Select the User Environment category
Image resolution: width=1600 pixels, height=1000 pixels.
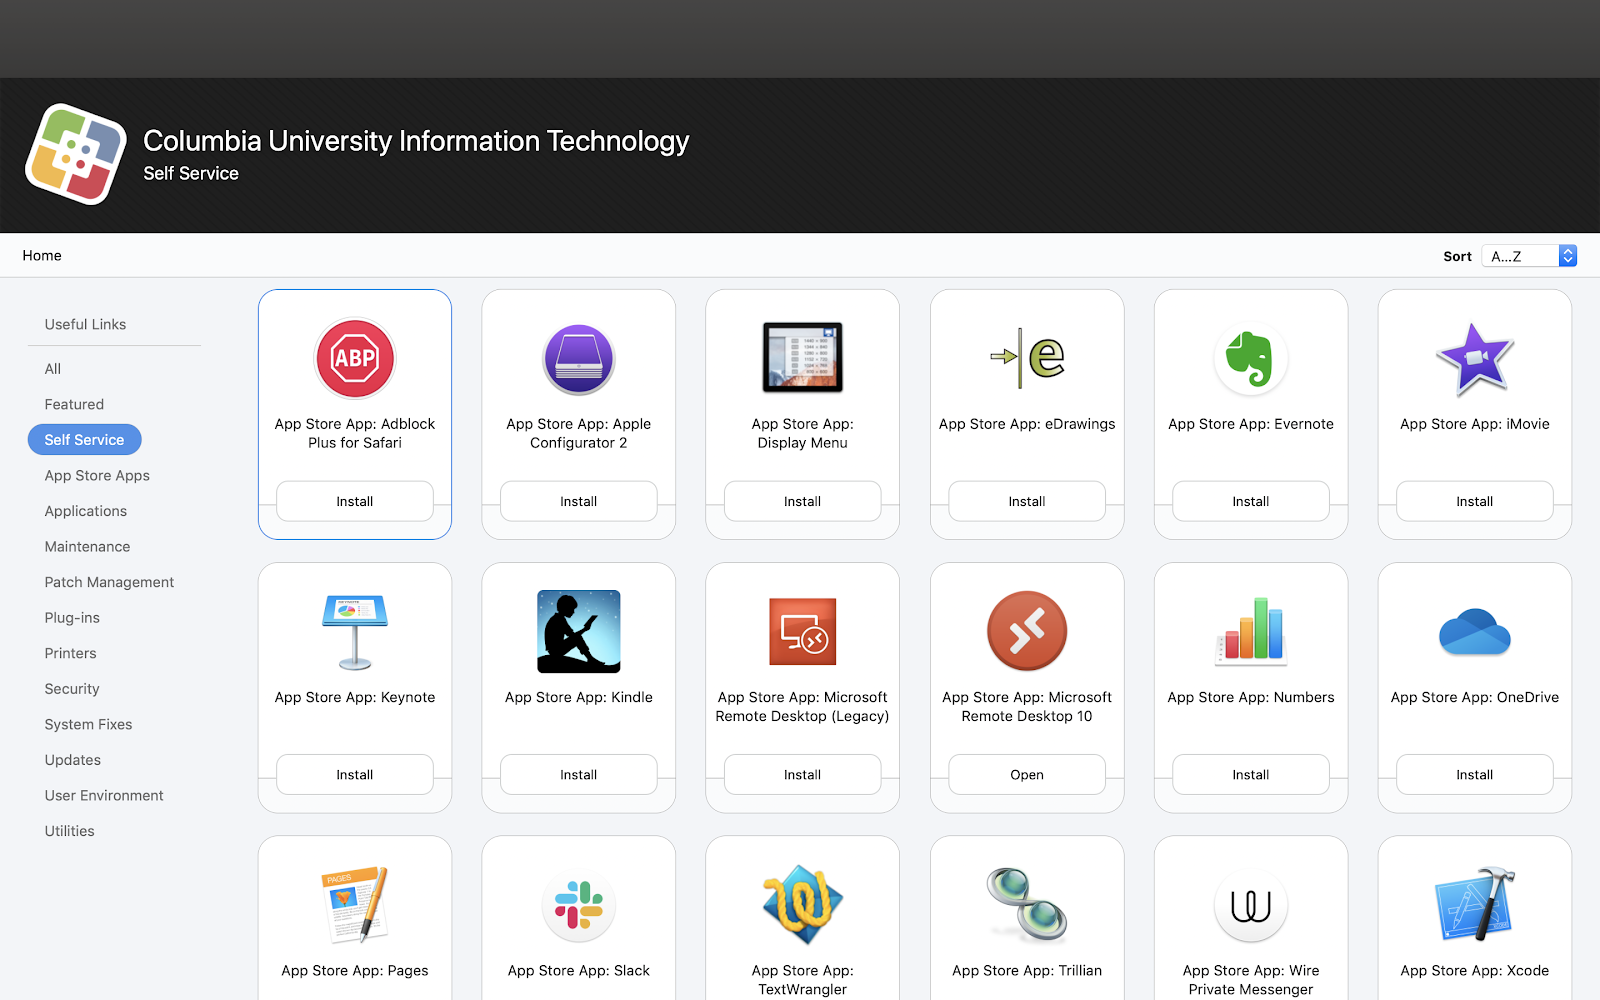tap(104, 796)
